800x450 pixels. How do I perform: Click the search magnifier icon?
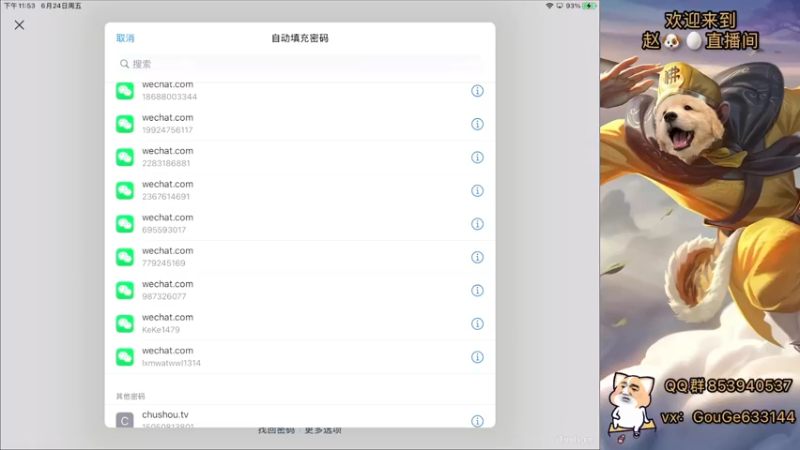point(124,64)
